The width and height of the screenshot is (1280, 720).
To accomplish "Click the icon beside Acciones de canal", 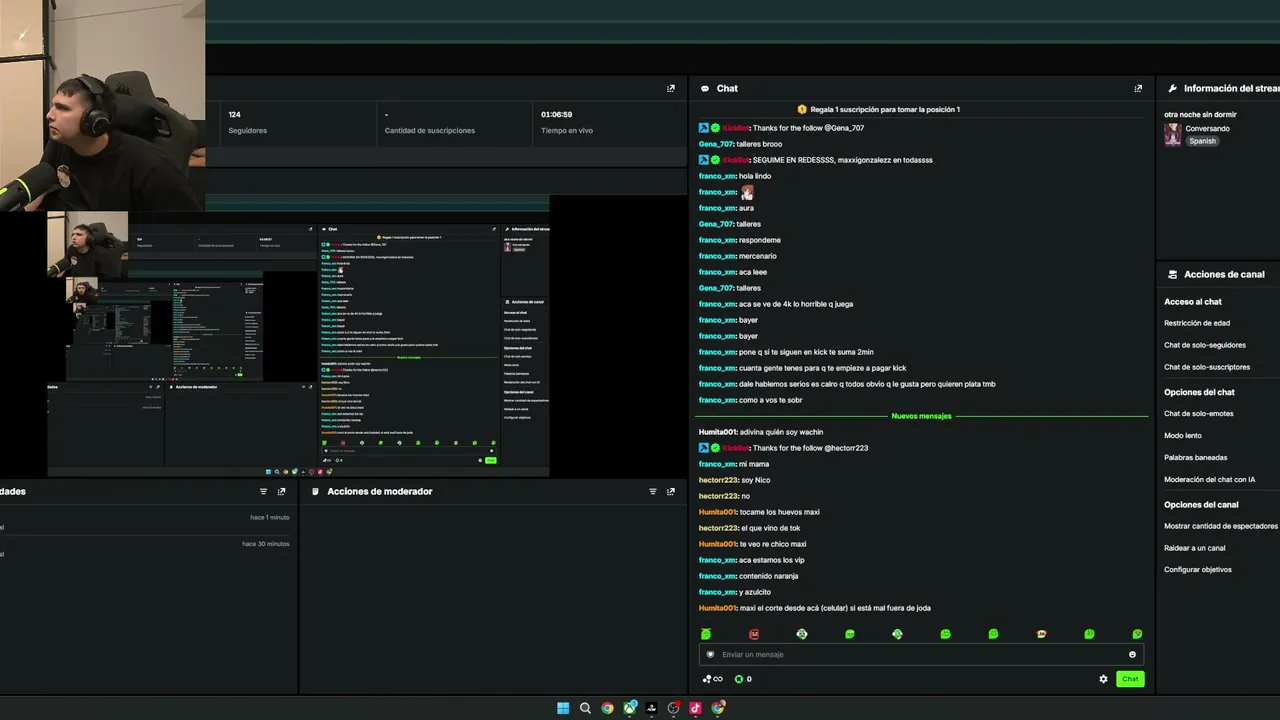I will click(x=1172, y=274).
